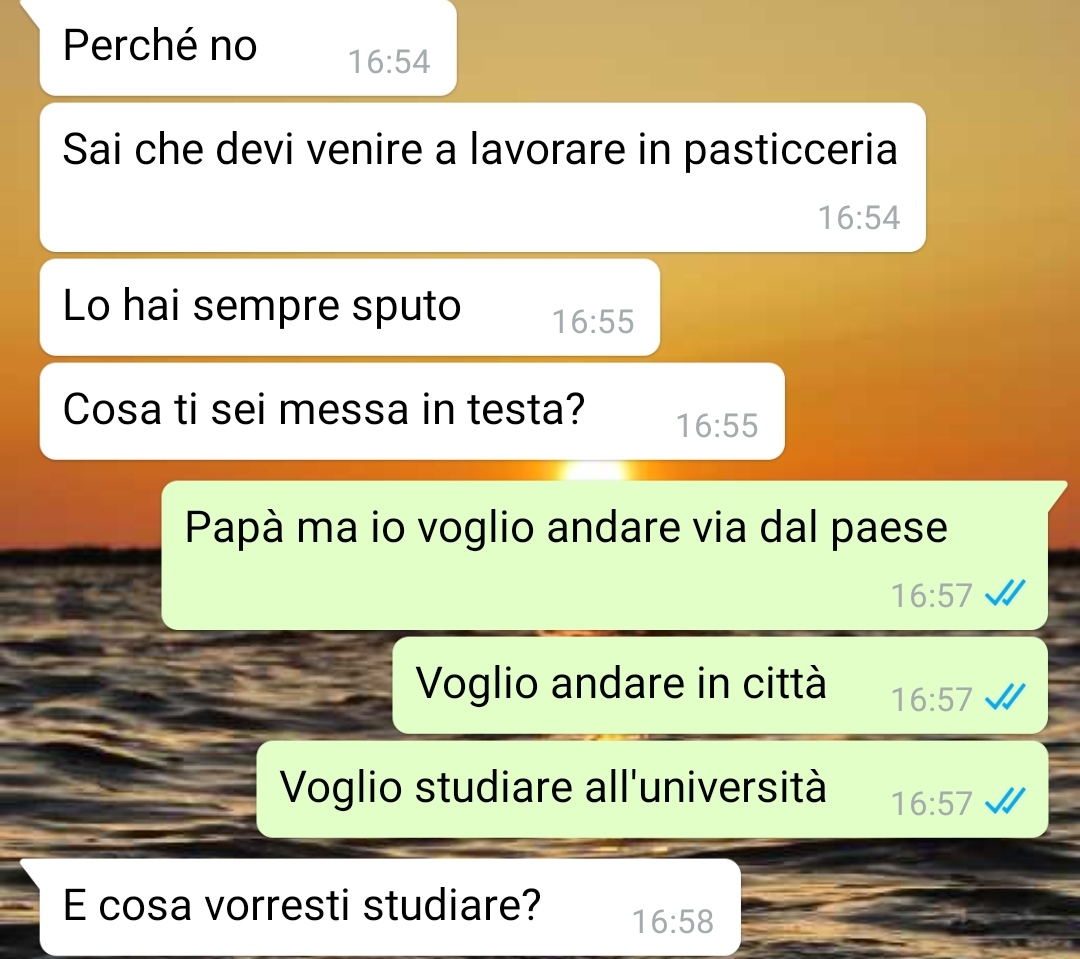The width and height of the screenshot is (1080, 959).
Task: Select 'E cosa vorresti studiare?' message
Action: pyautogui.click(x=390, y=907)
